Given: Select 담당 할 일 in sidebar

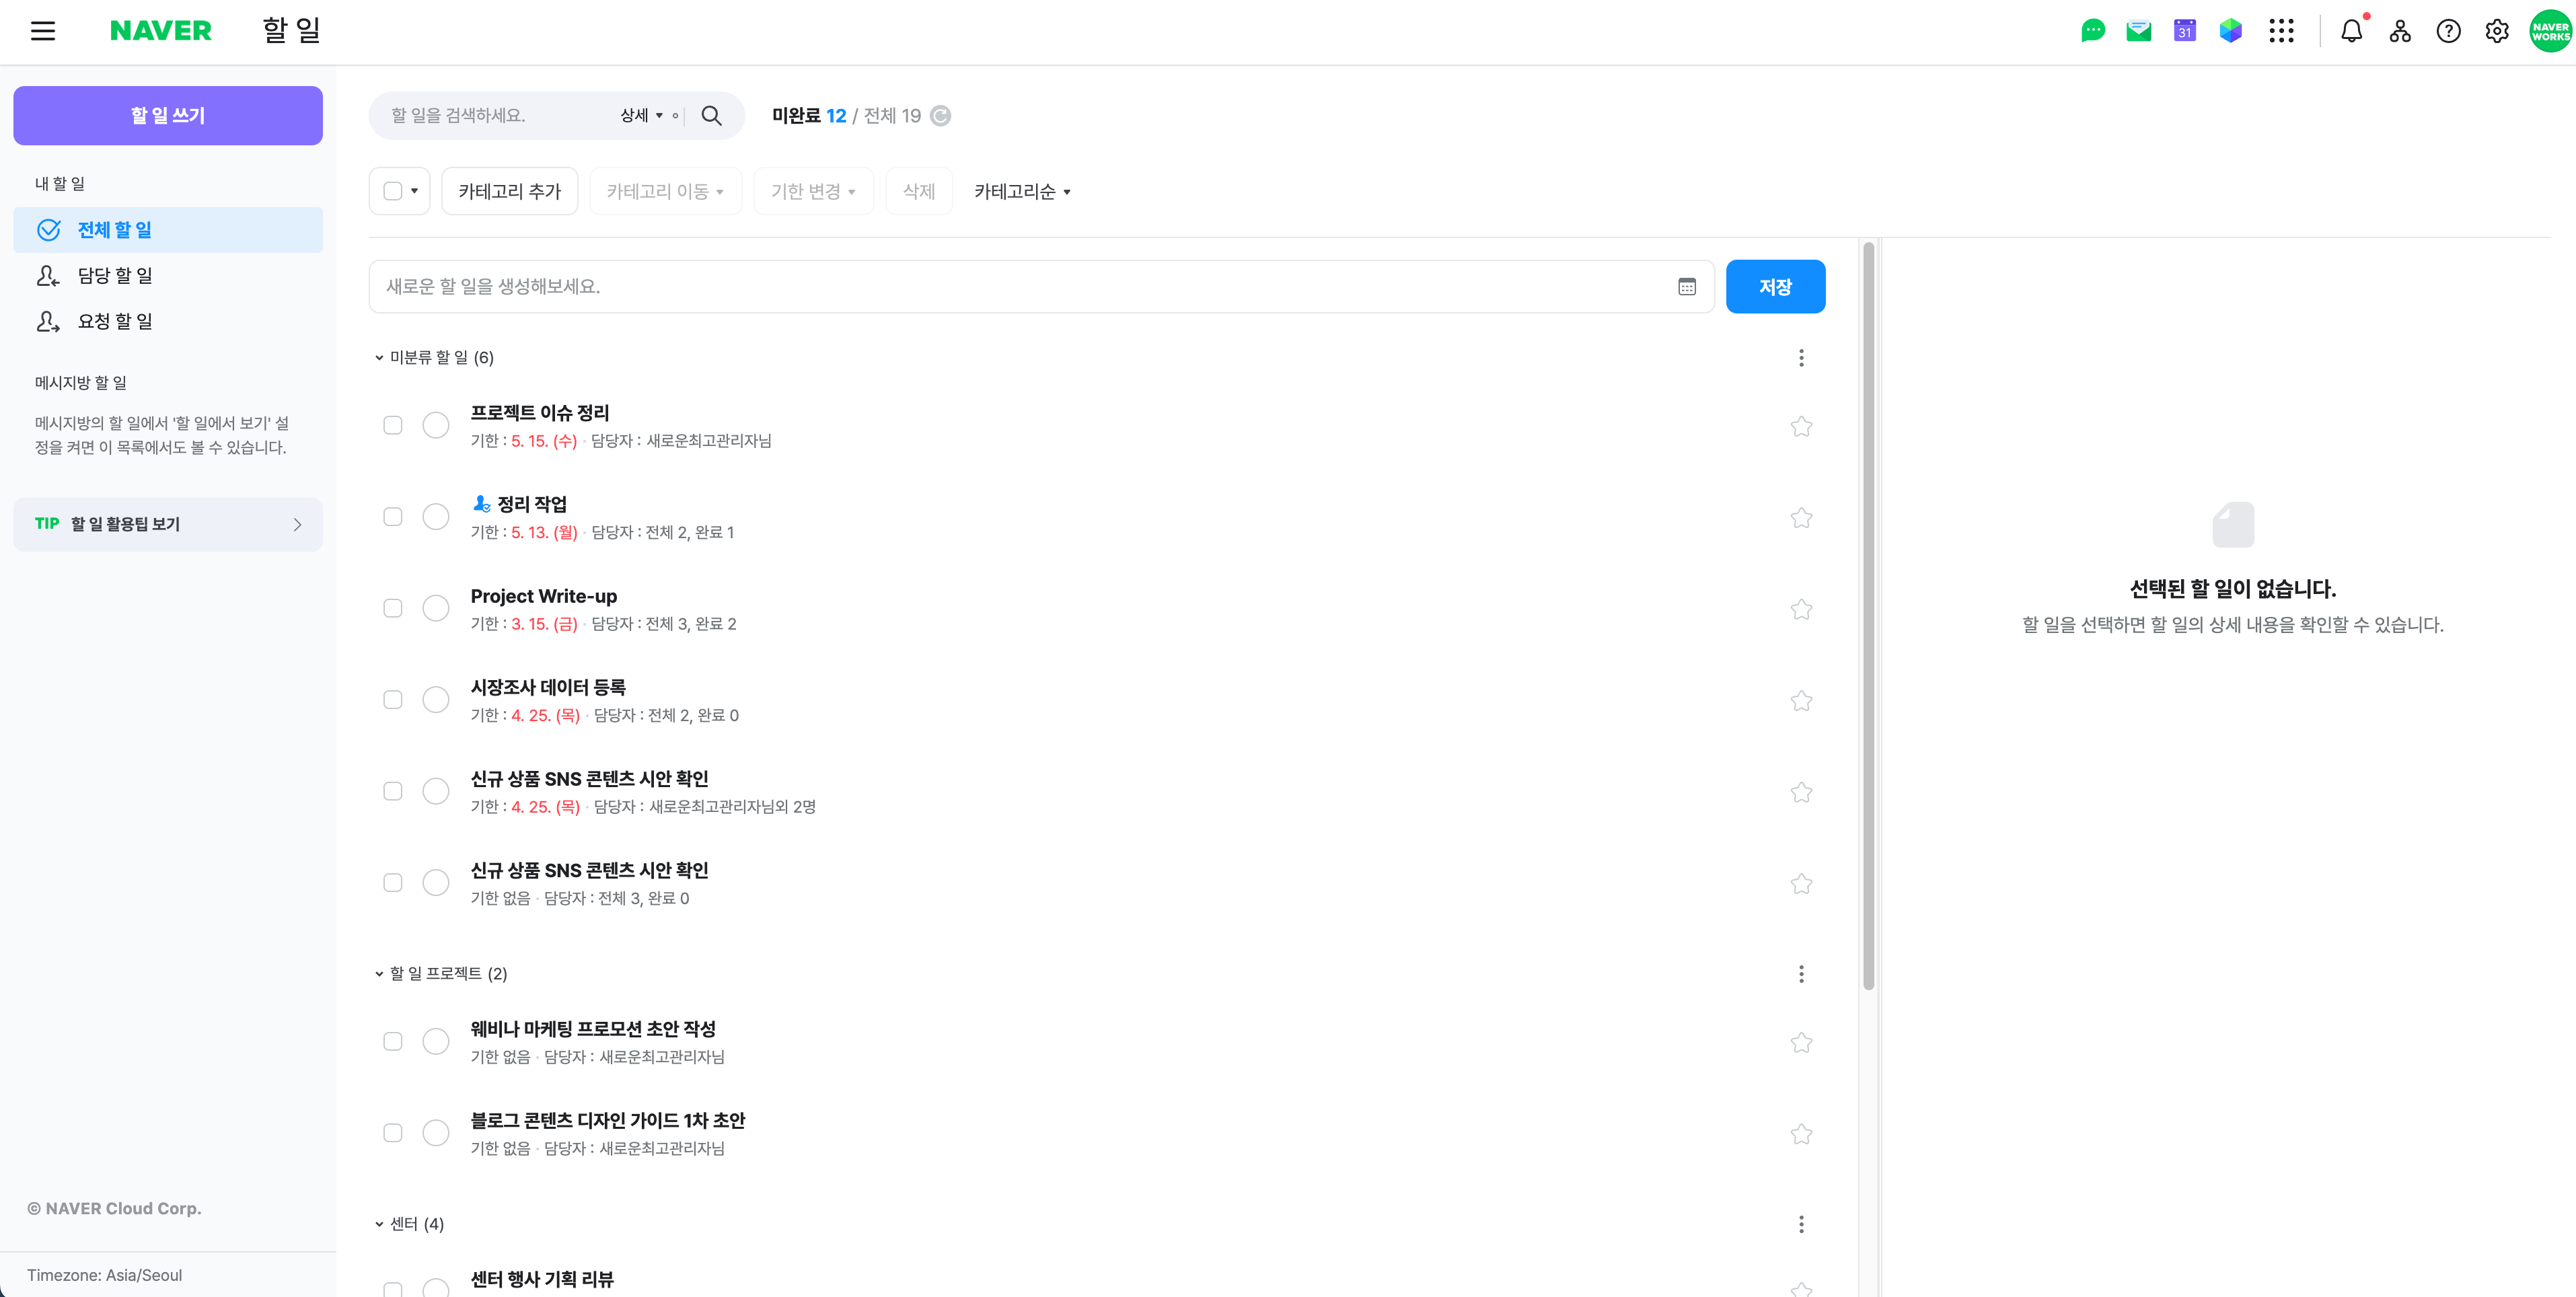Looking at the screenshot, I should pyautogui.click(x=115, y=275).
